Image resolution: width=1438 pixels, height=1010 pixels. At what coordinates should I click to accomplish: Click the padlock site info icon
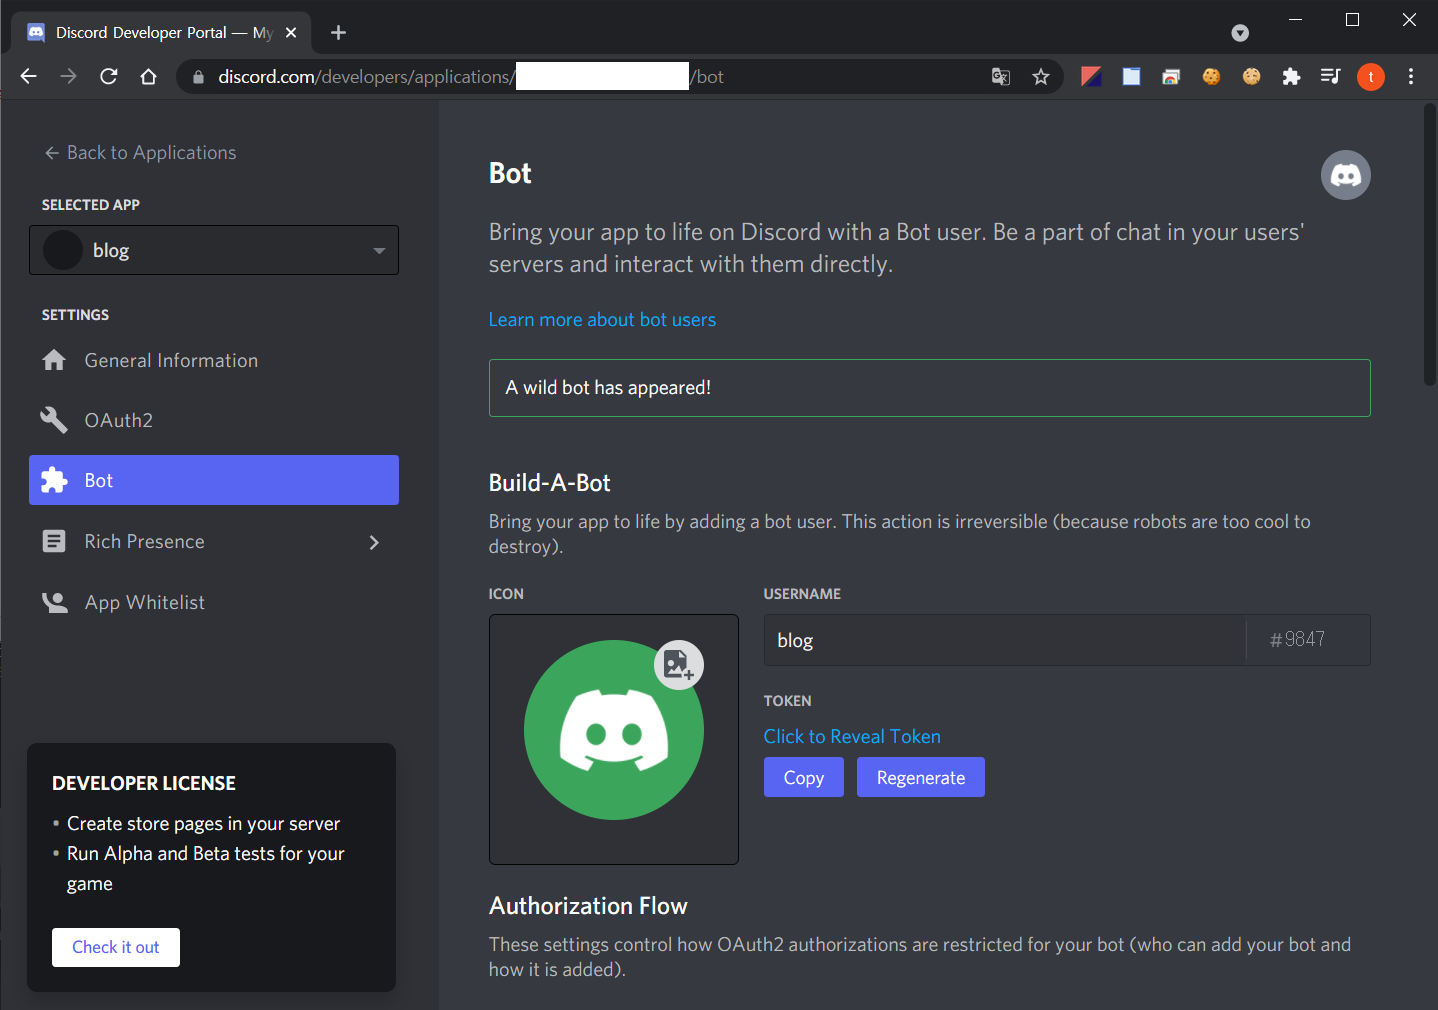click(x=198, y=77)
